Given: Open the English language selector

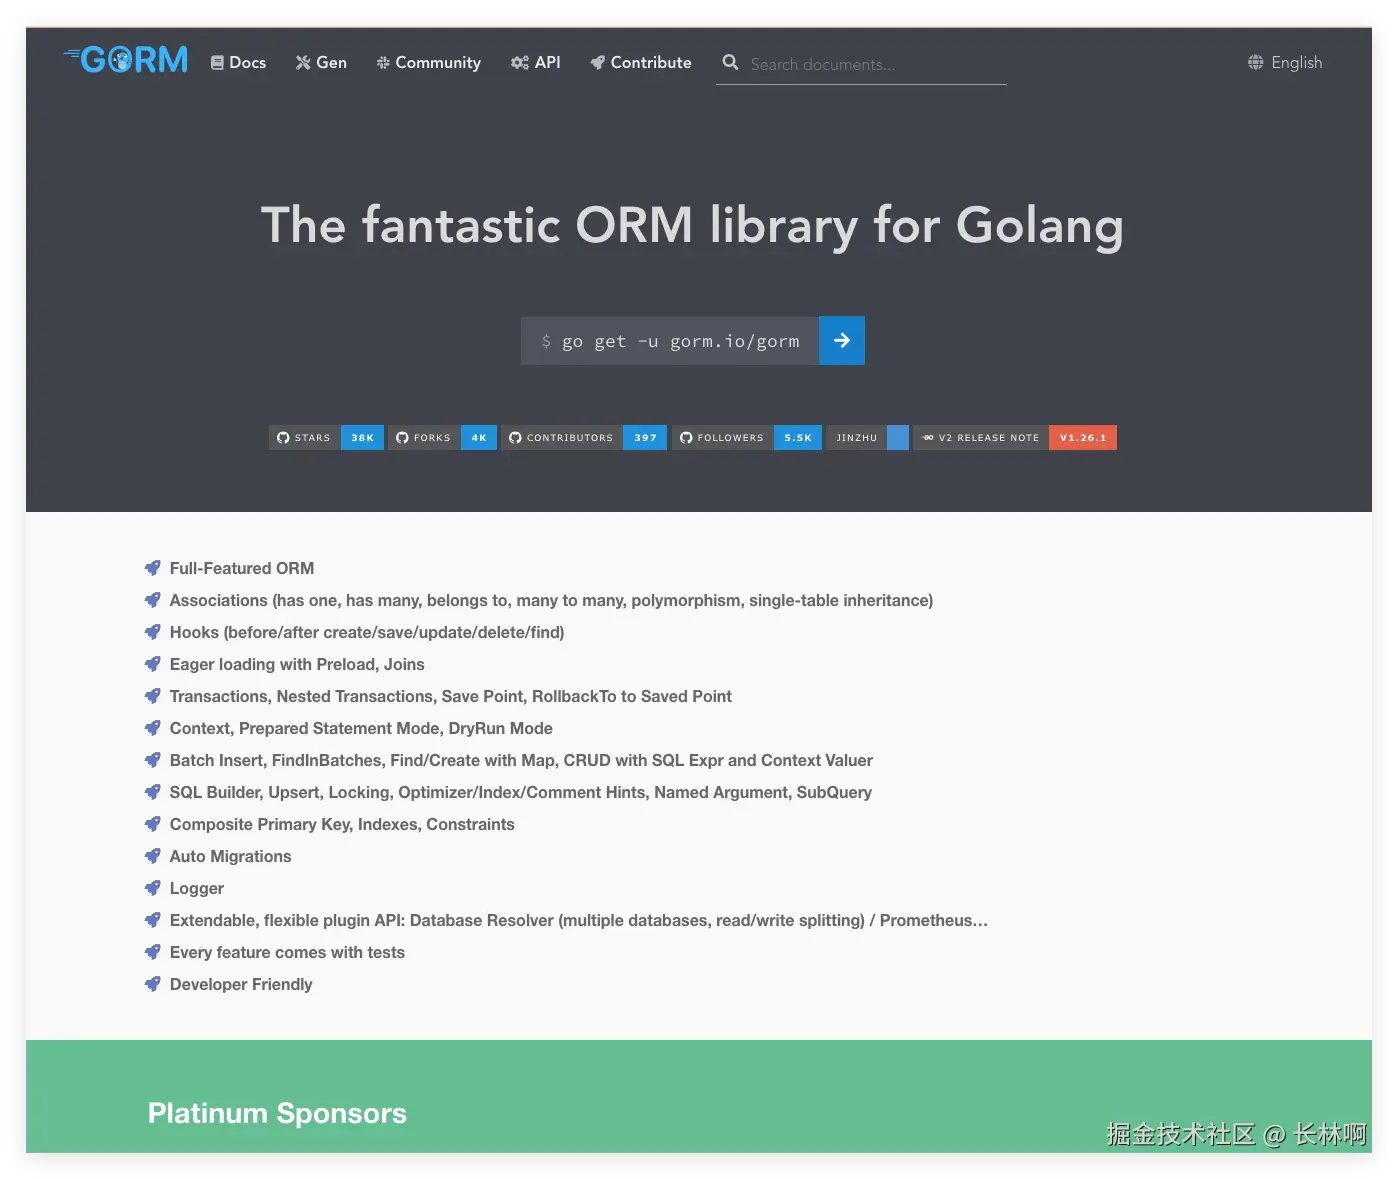Looking at the screenshot, I should [1298, 62].
